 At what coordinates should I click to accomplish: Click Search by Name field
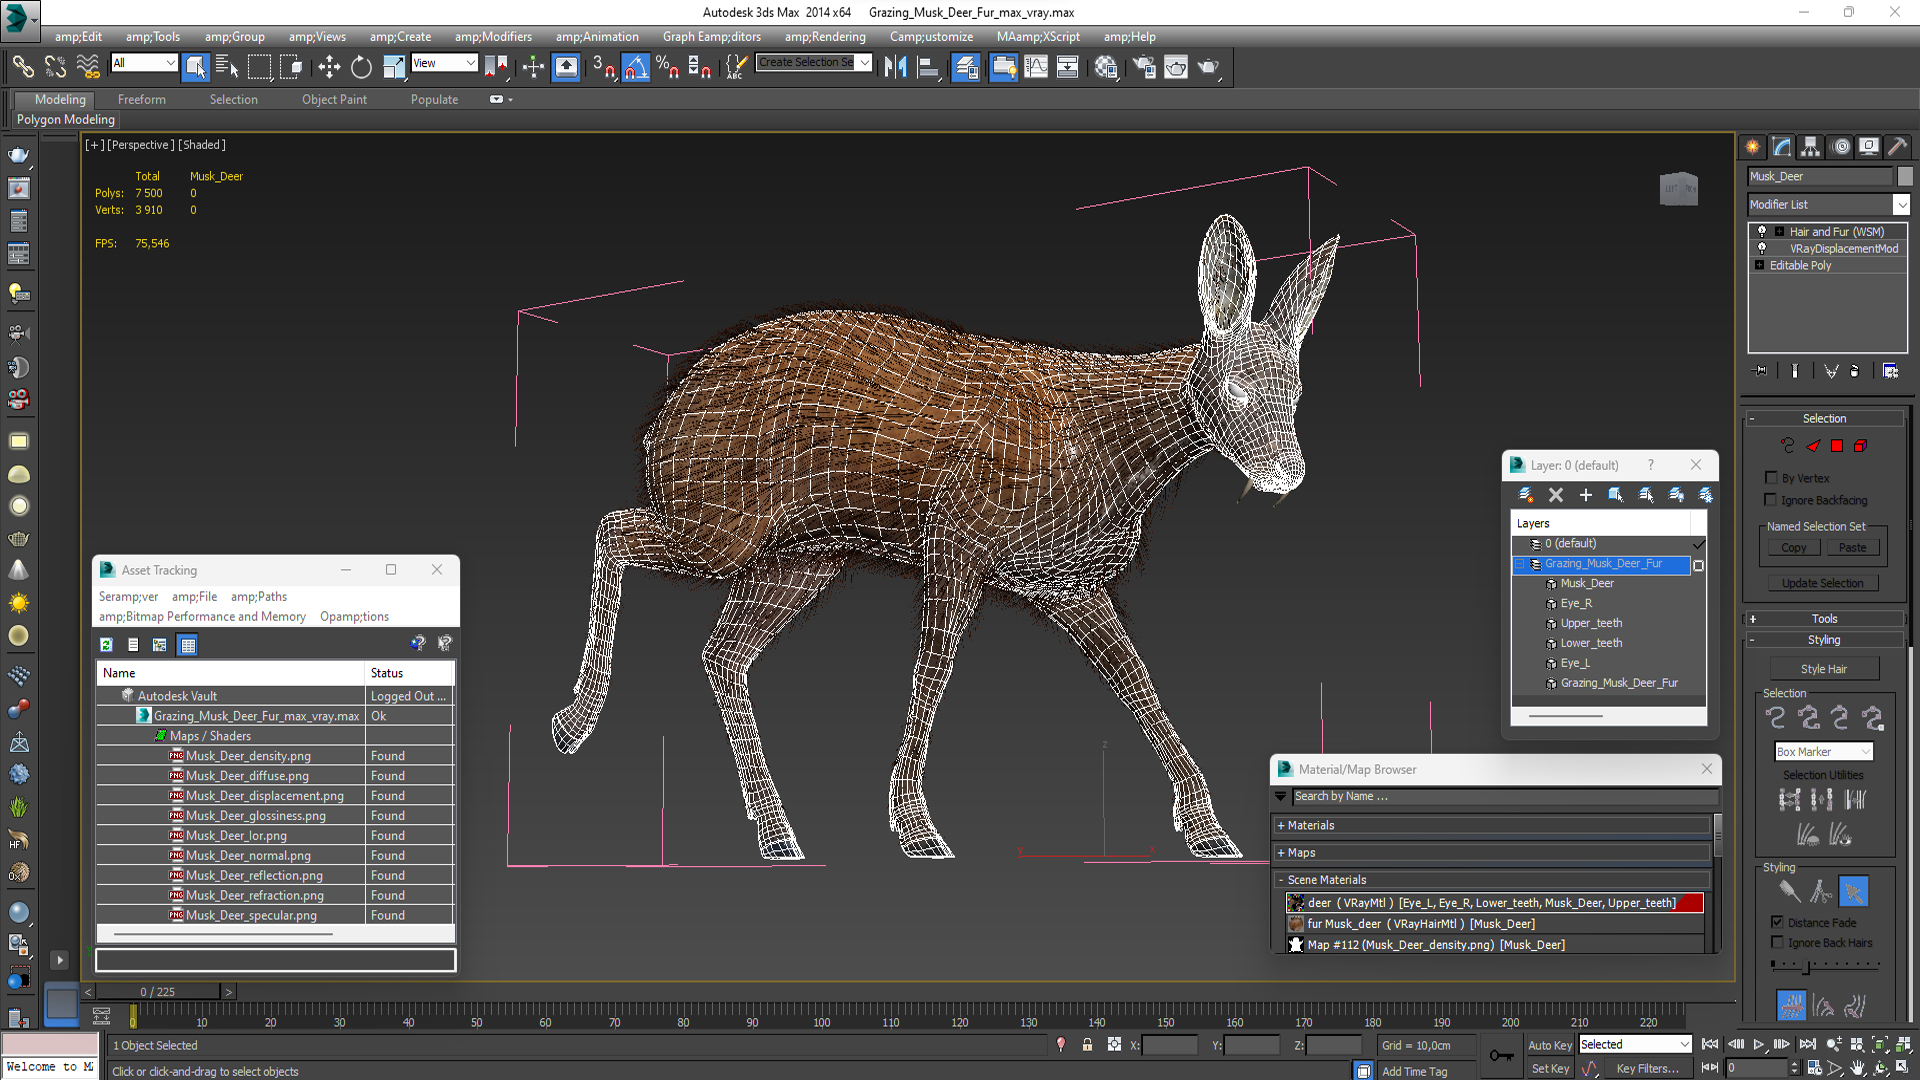(1505, 797)
